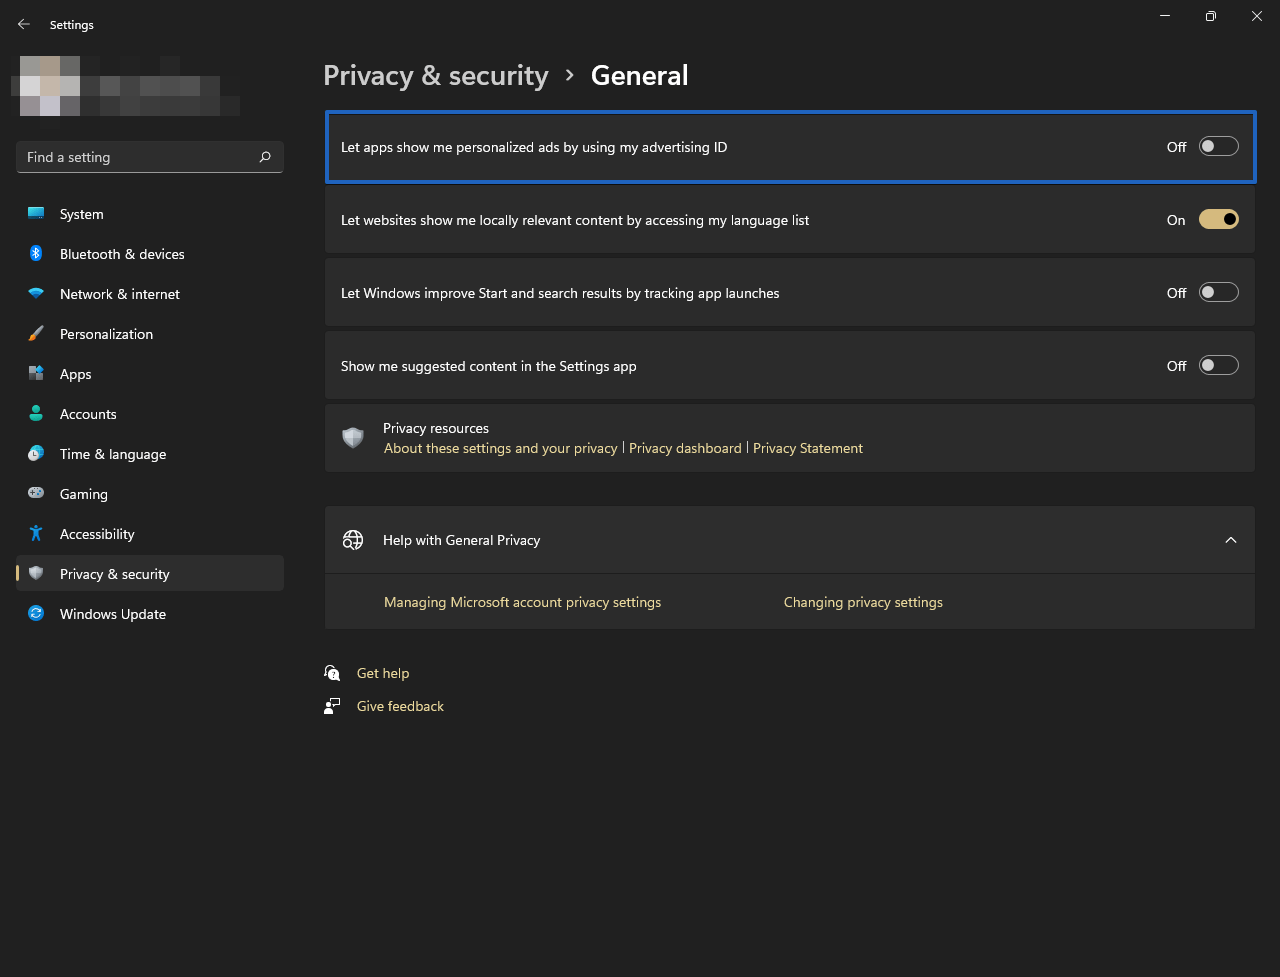Click the Privacy & security shield icon in sidebar
Screen dimensions: 1280x977
coord(36,574)
